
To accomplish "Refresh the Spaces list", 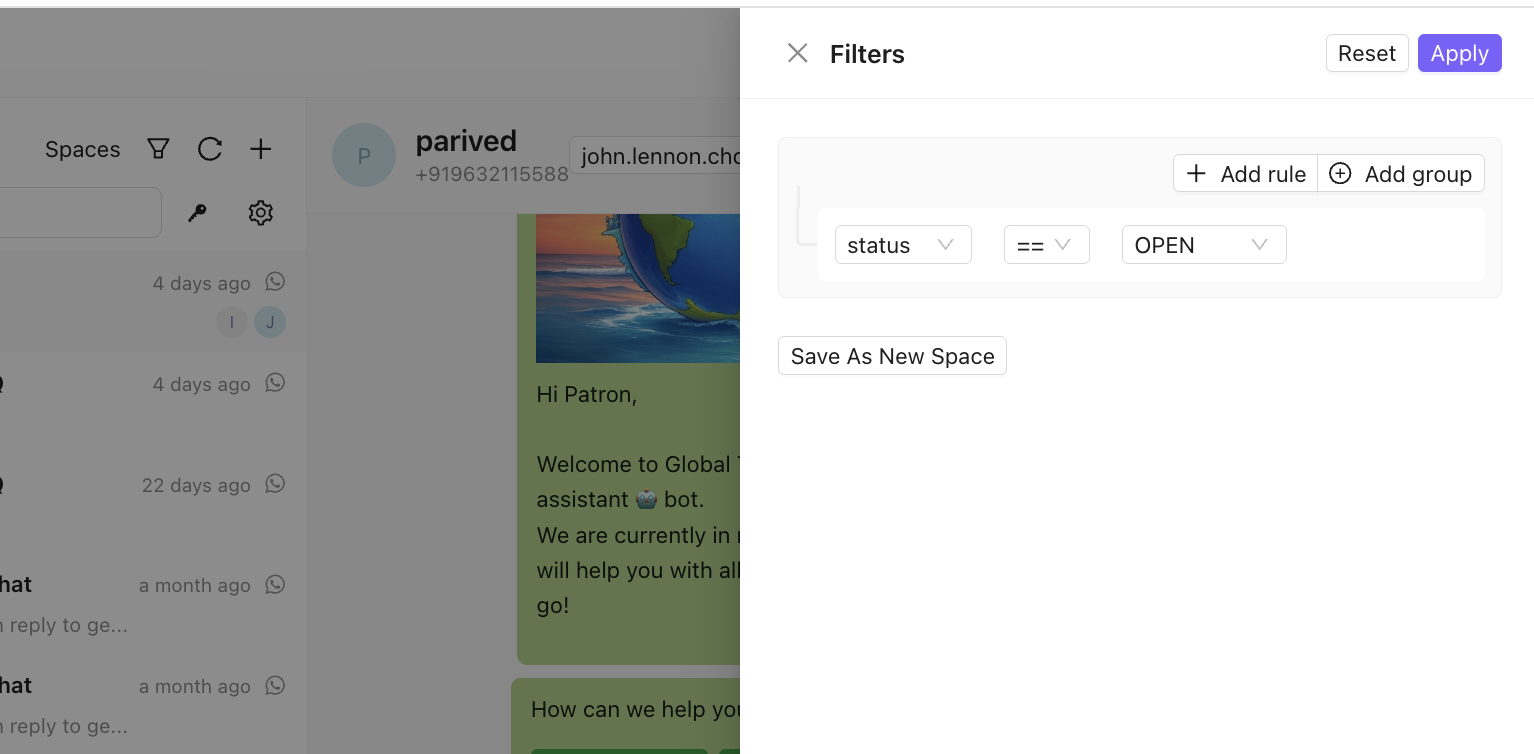I will tap(209, 148).
